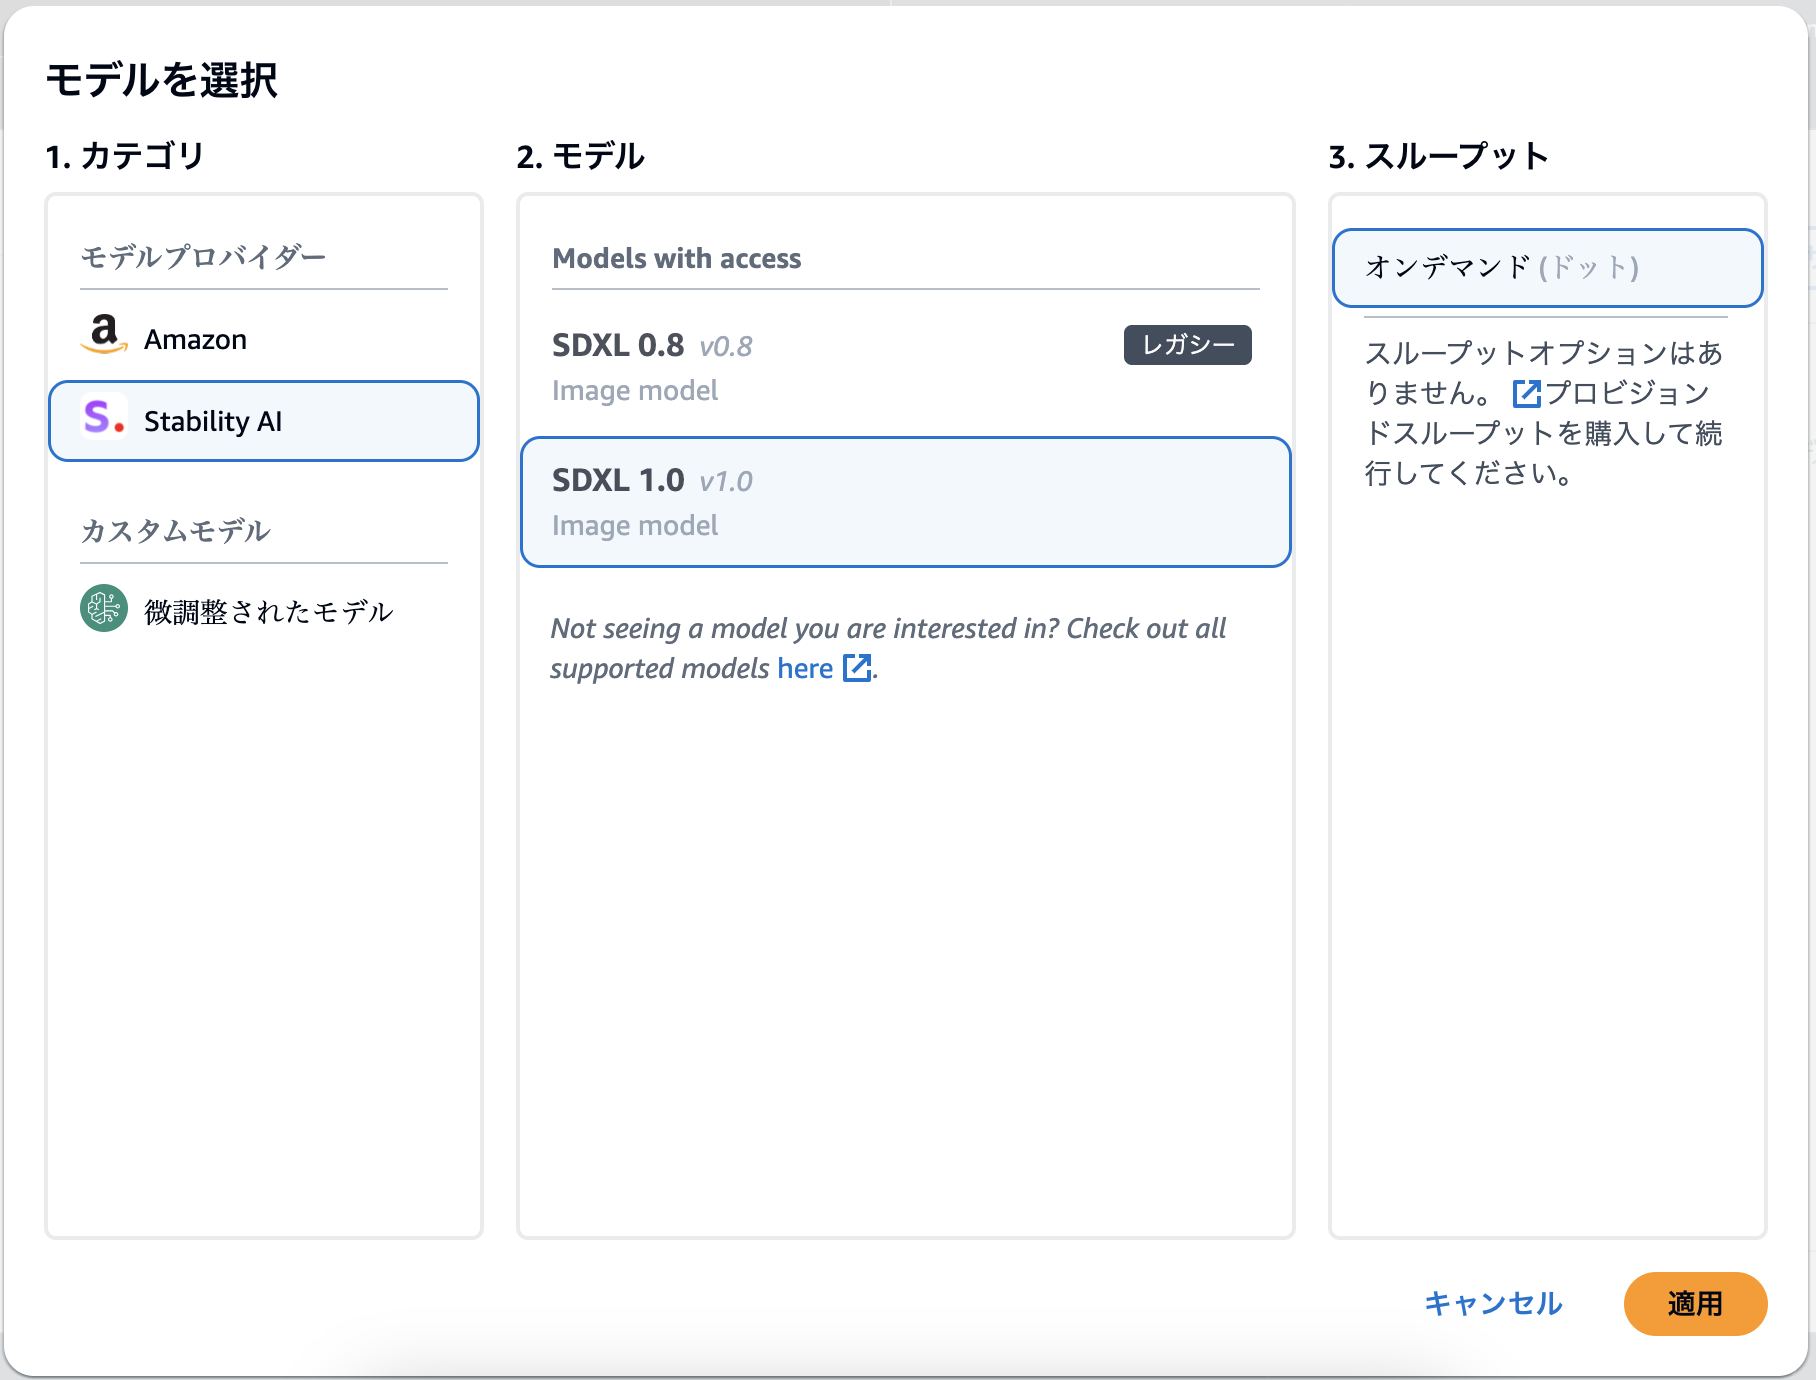
Task: Click the カスタムモデル section label
Action: tap(175, 530)
